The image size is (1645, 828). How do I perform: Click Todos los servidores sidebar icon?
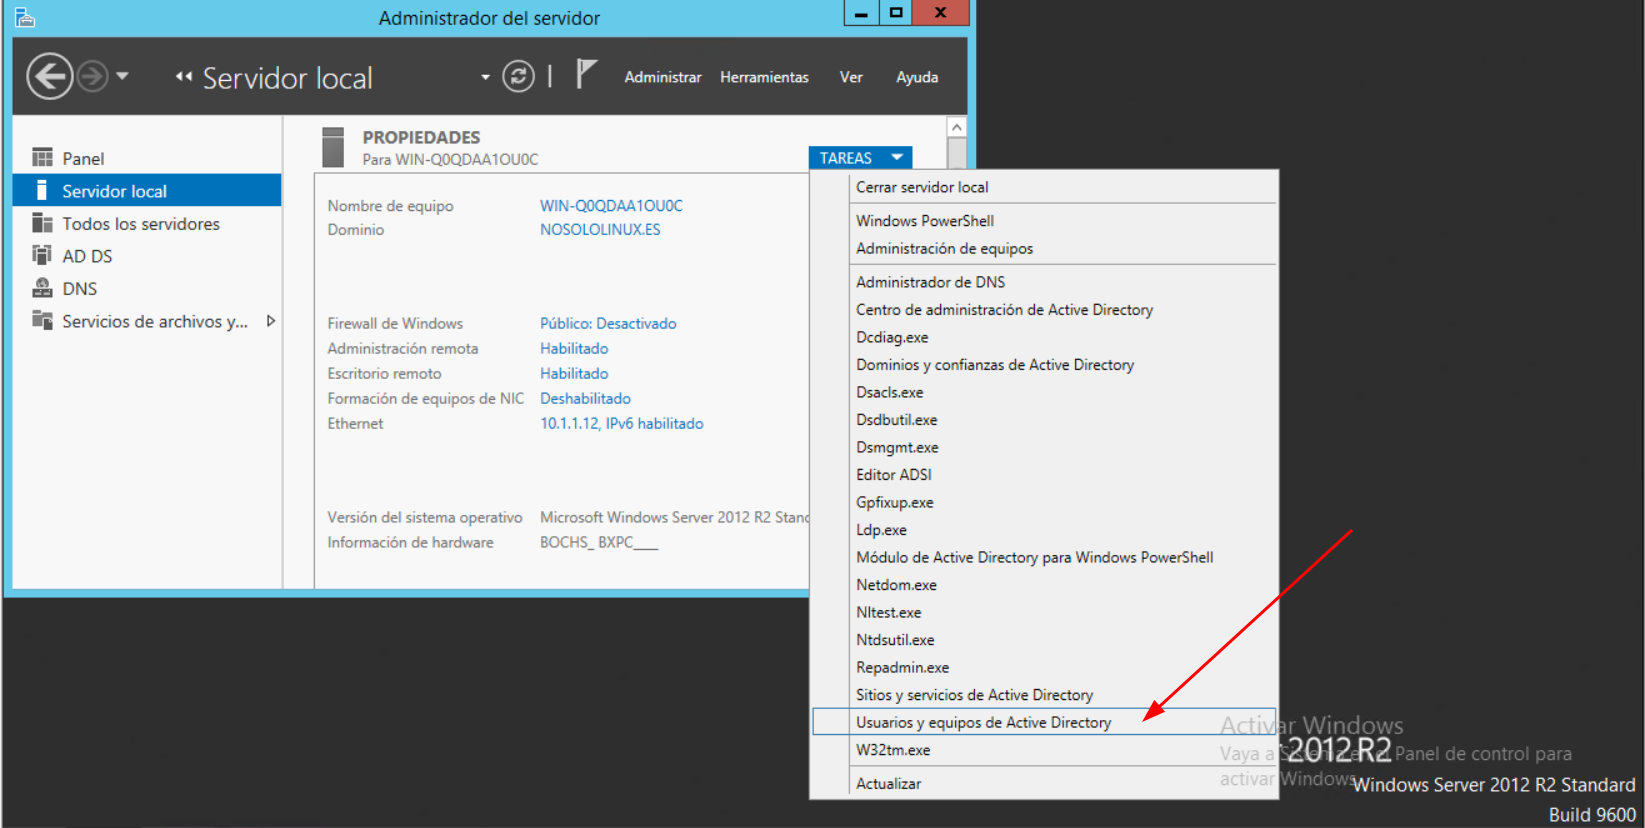(x=42, y=223)
